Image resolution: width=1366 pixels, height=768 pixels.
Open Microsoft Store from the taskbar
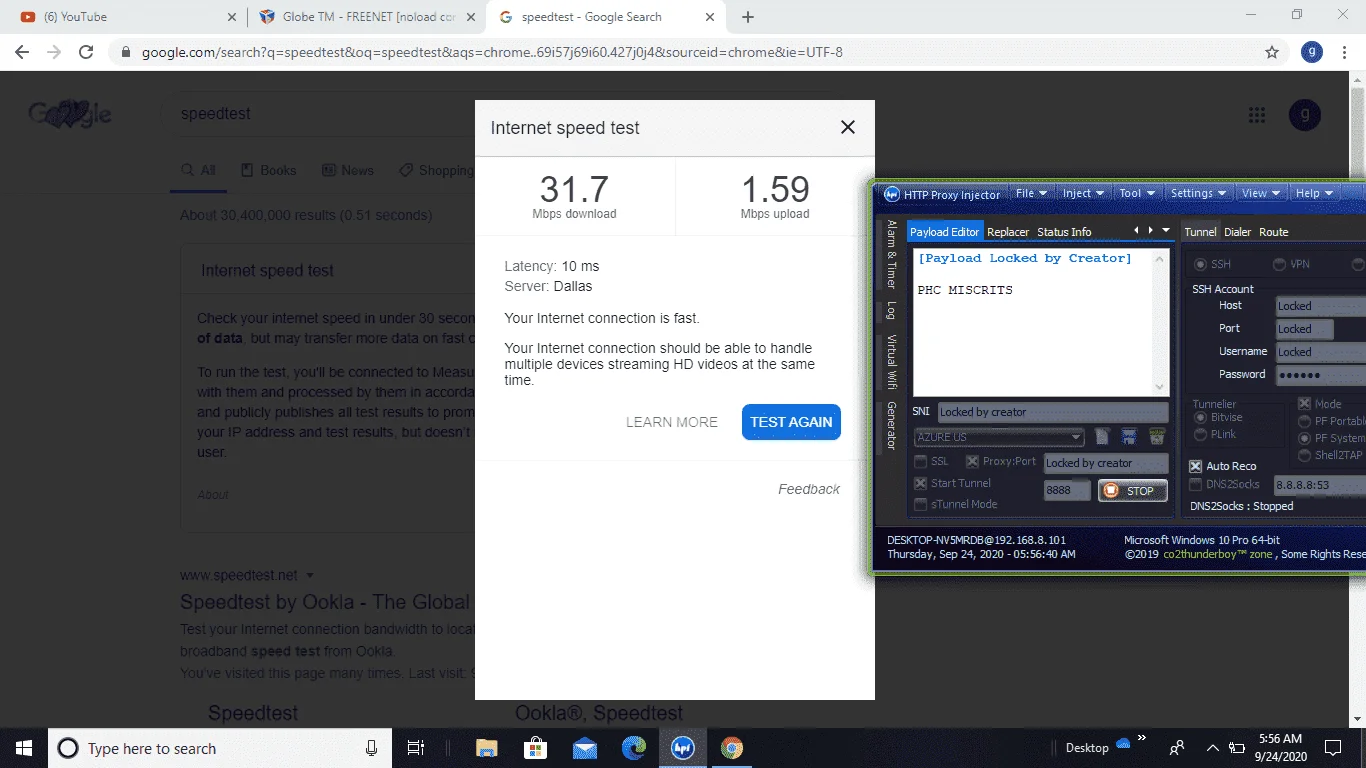(x=536, y=748)
